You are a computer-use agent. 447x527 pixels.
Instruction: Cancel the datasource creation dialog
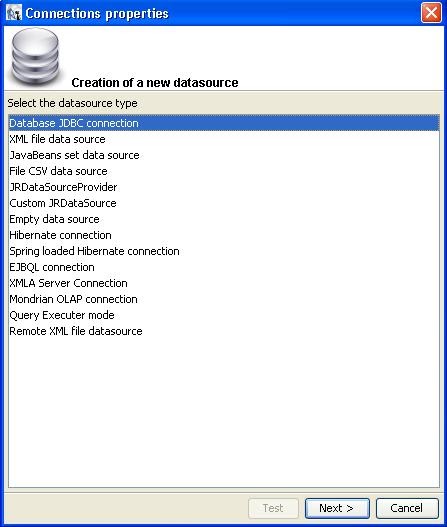(407, 508)
